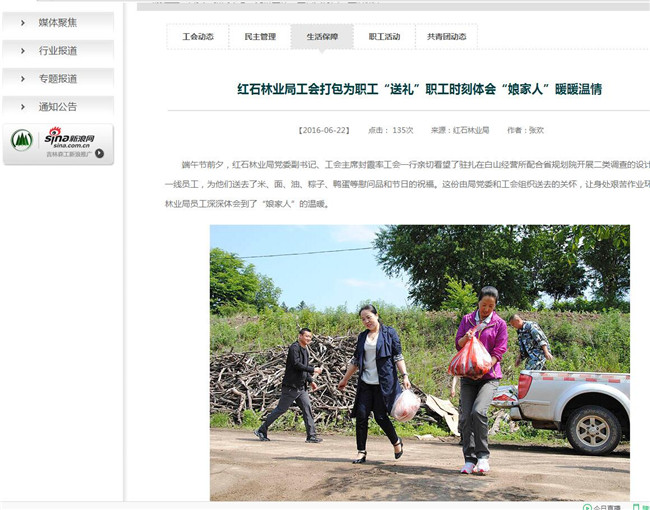Expand the 通知公告 chevron arrow
Screen dimensions: 650x510
click(22, 106)
